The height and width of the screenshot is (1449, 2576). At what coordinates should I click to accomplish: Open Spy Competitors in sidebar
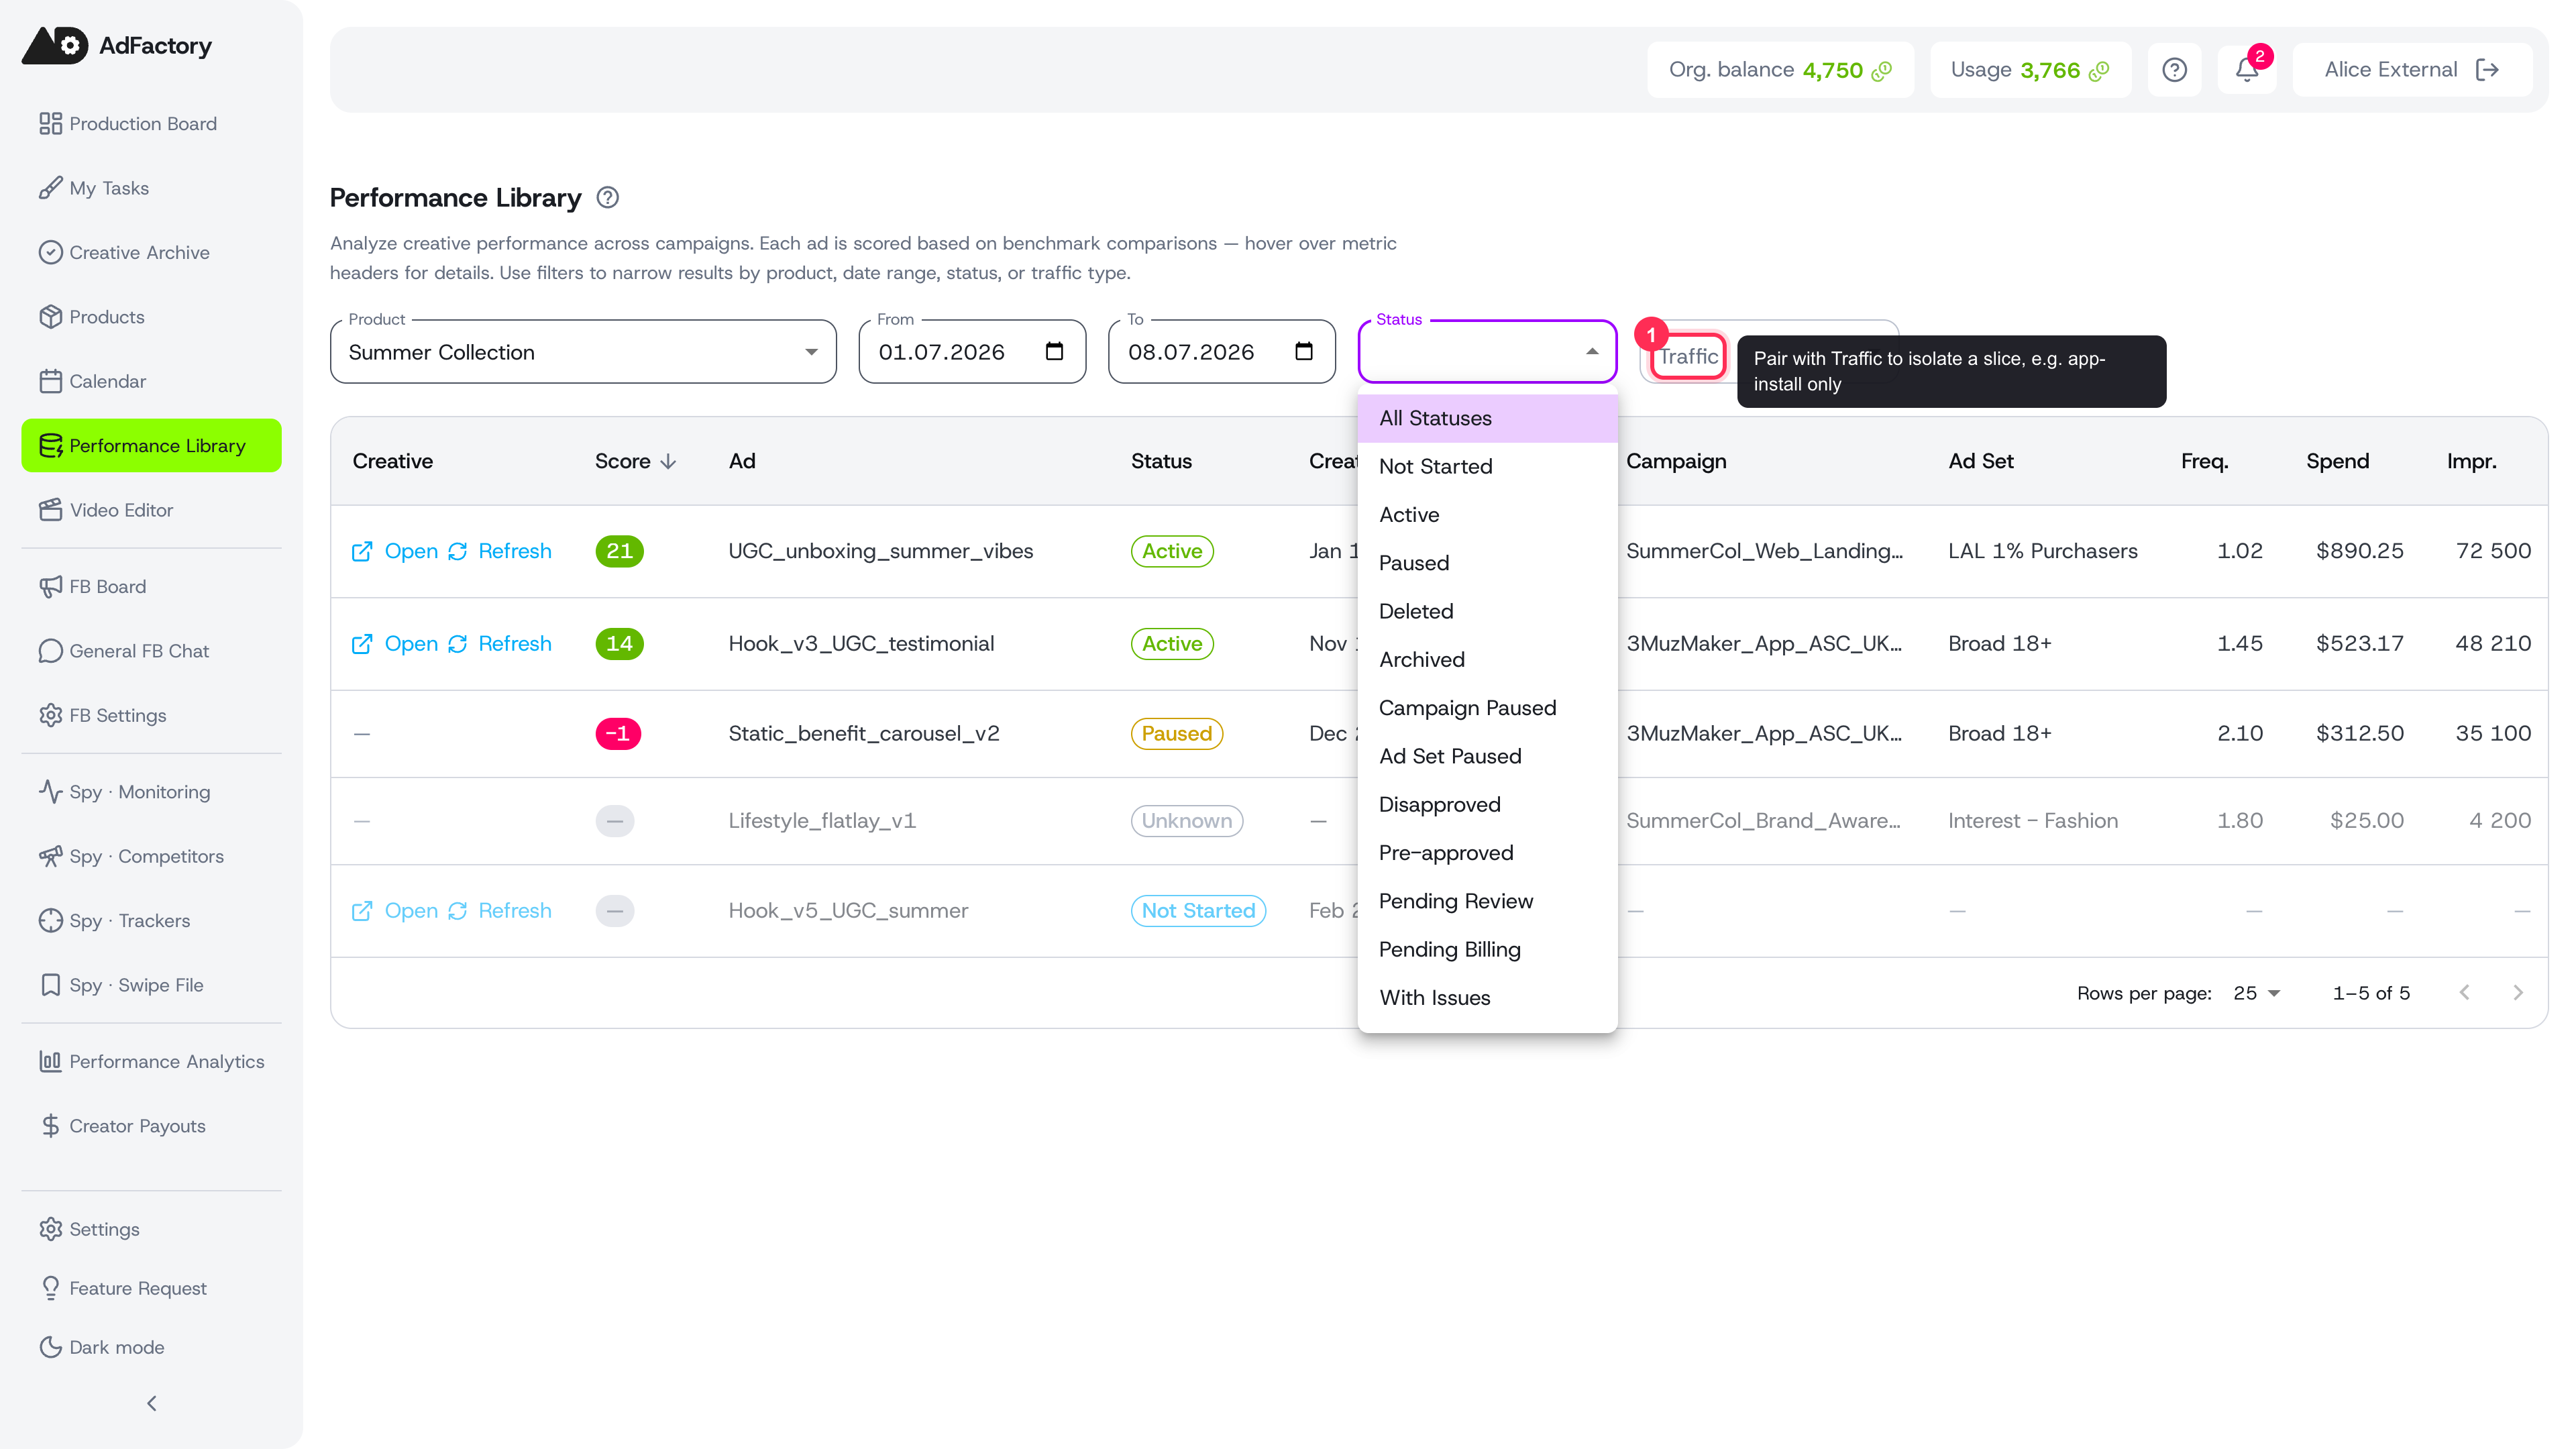151,857
